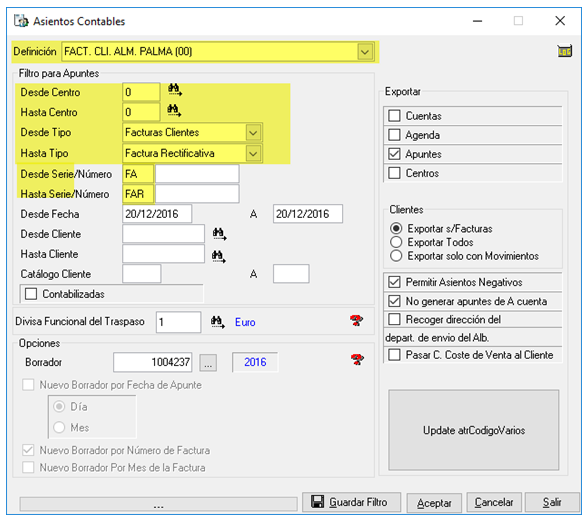Click into the Desde Fecha date field
This screenshot has height=519, width=588.
coord(157,214)
